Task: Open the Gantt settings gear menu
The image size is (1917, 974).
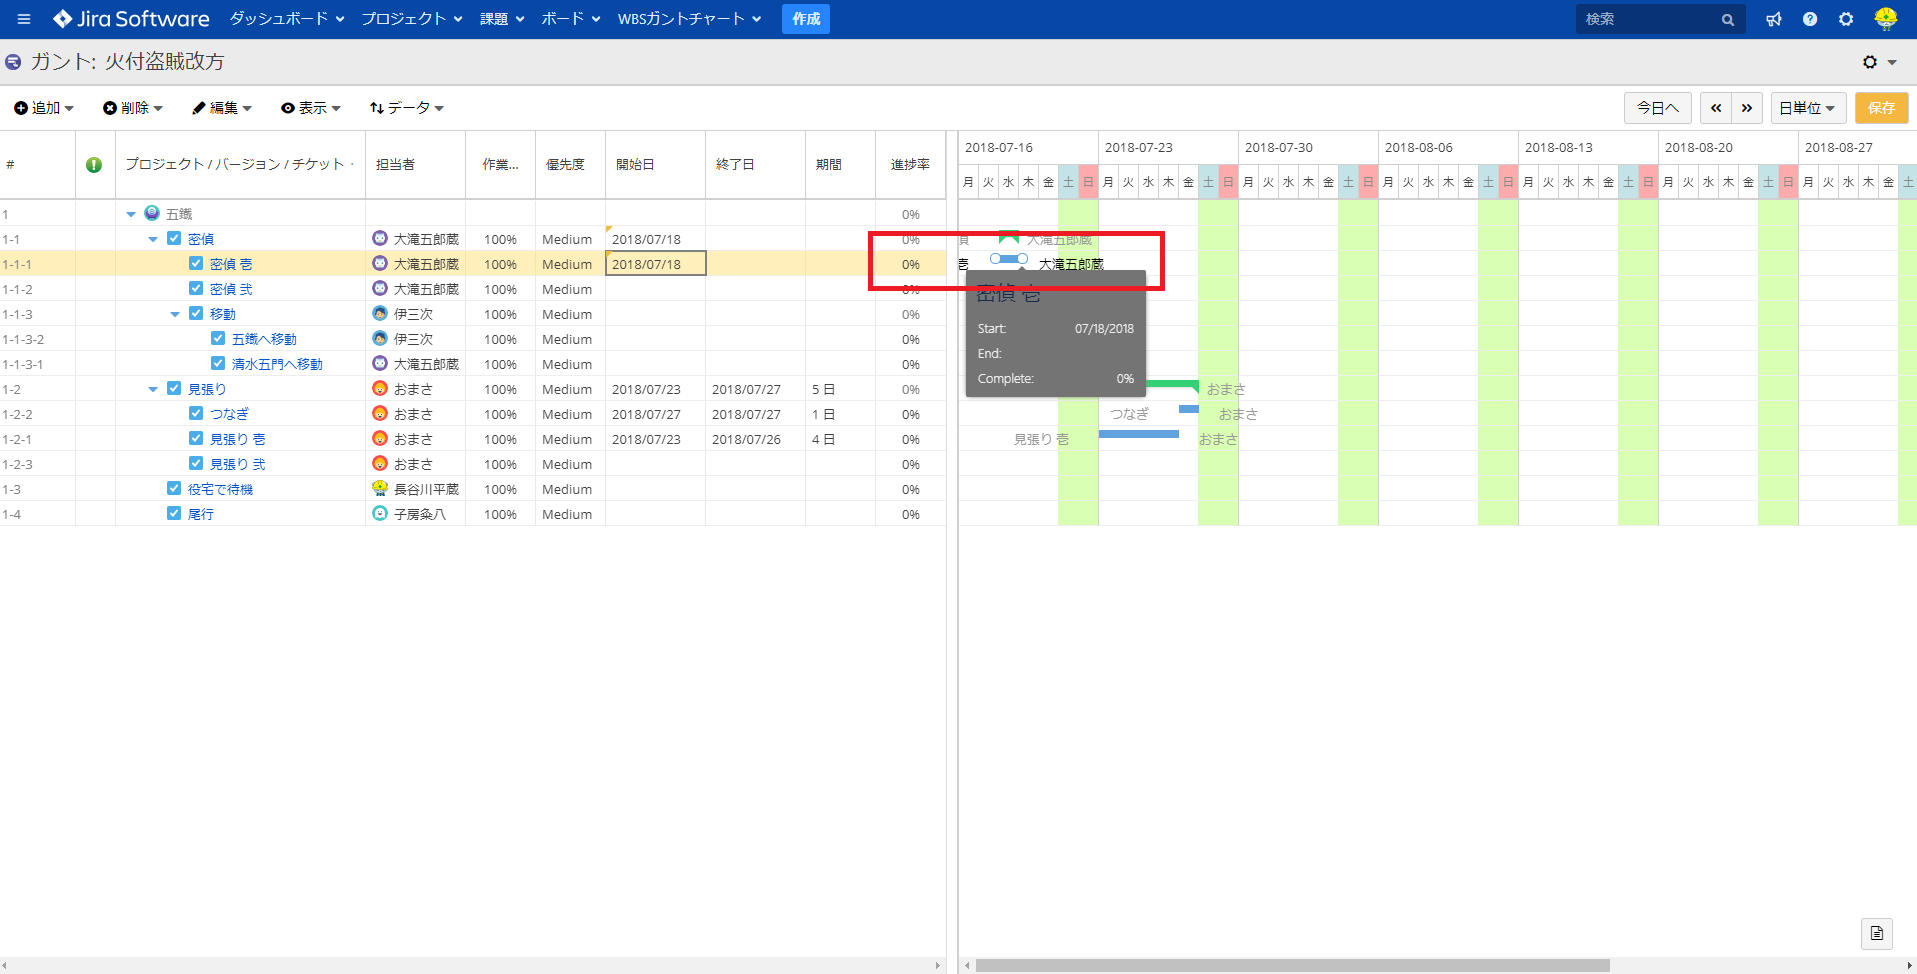Action: [1879, 62]
